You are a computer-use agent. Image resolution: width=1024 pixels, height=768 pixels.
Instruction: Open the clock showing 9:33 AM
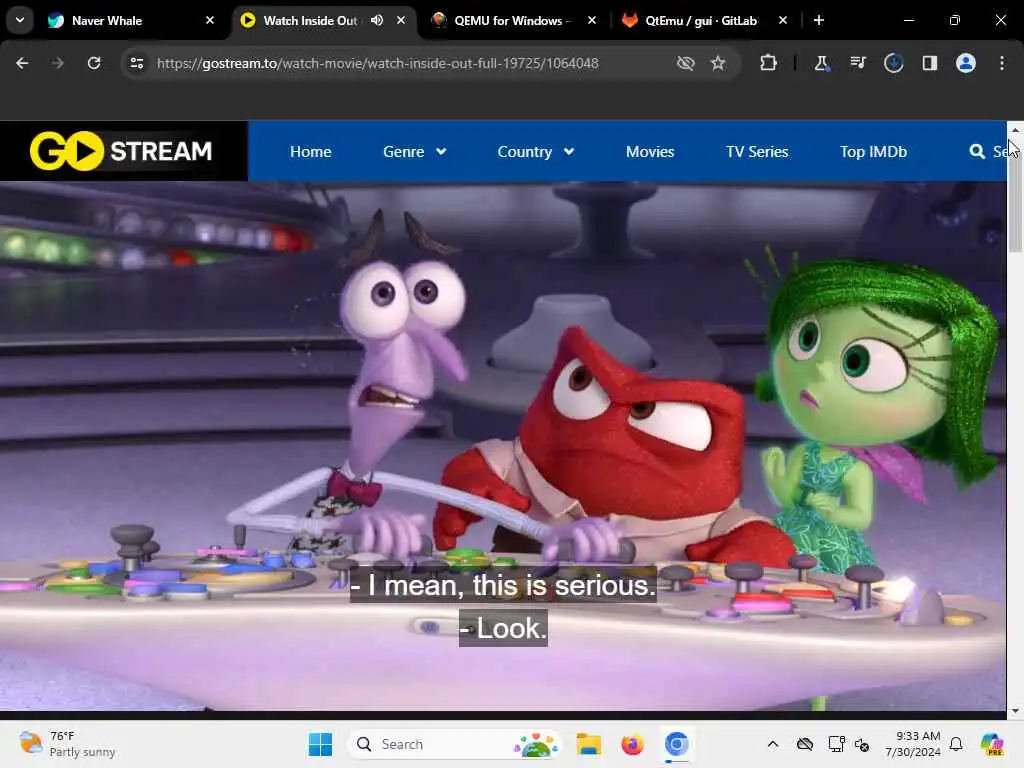pyautogui.click(x=912, y=744)
